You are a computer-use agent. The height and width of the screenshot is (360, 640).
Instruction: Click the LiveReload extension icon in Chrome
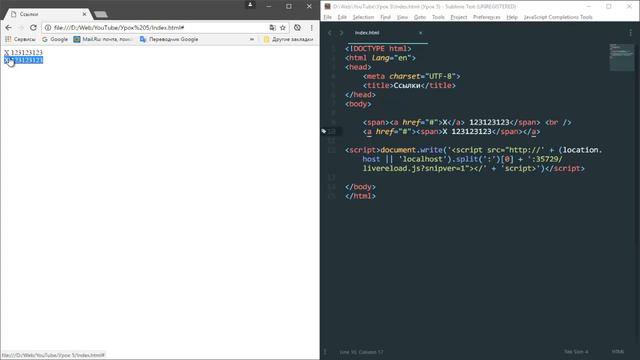click(x=297, y=28)
